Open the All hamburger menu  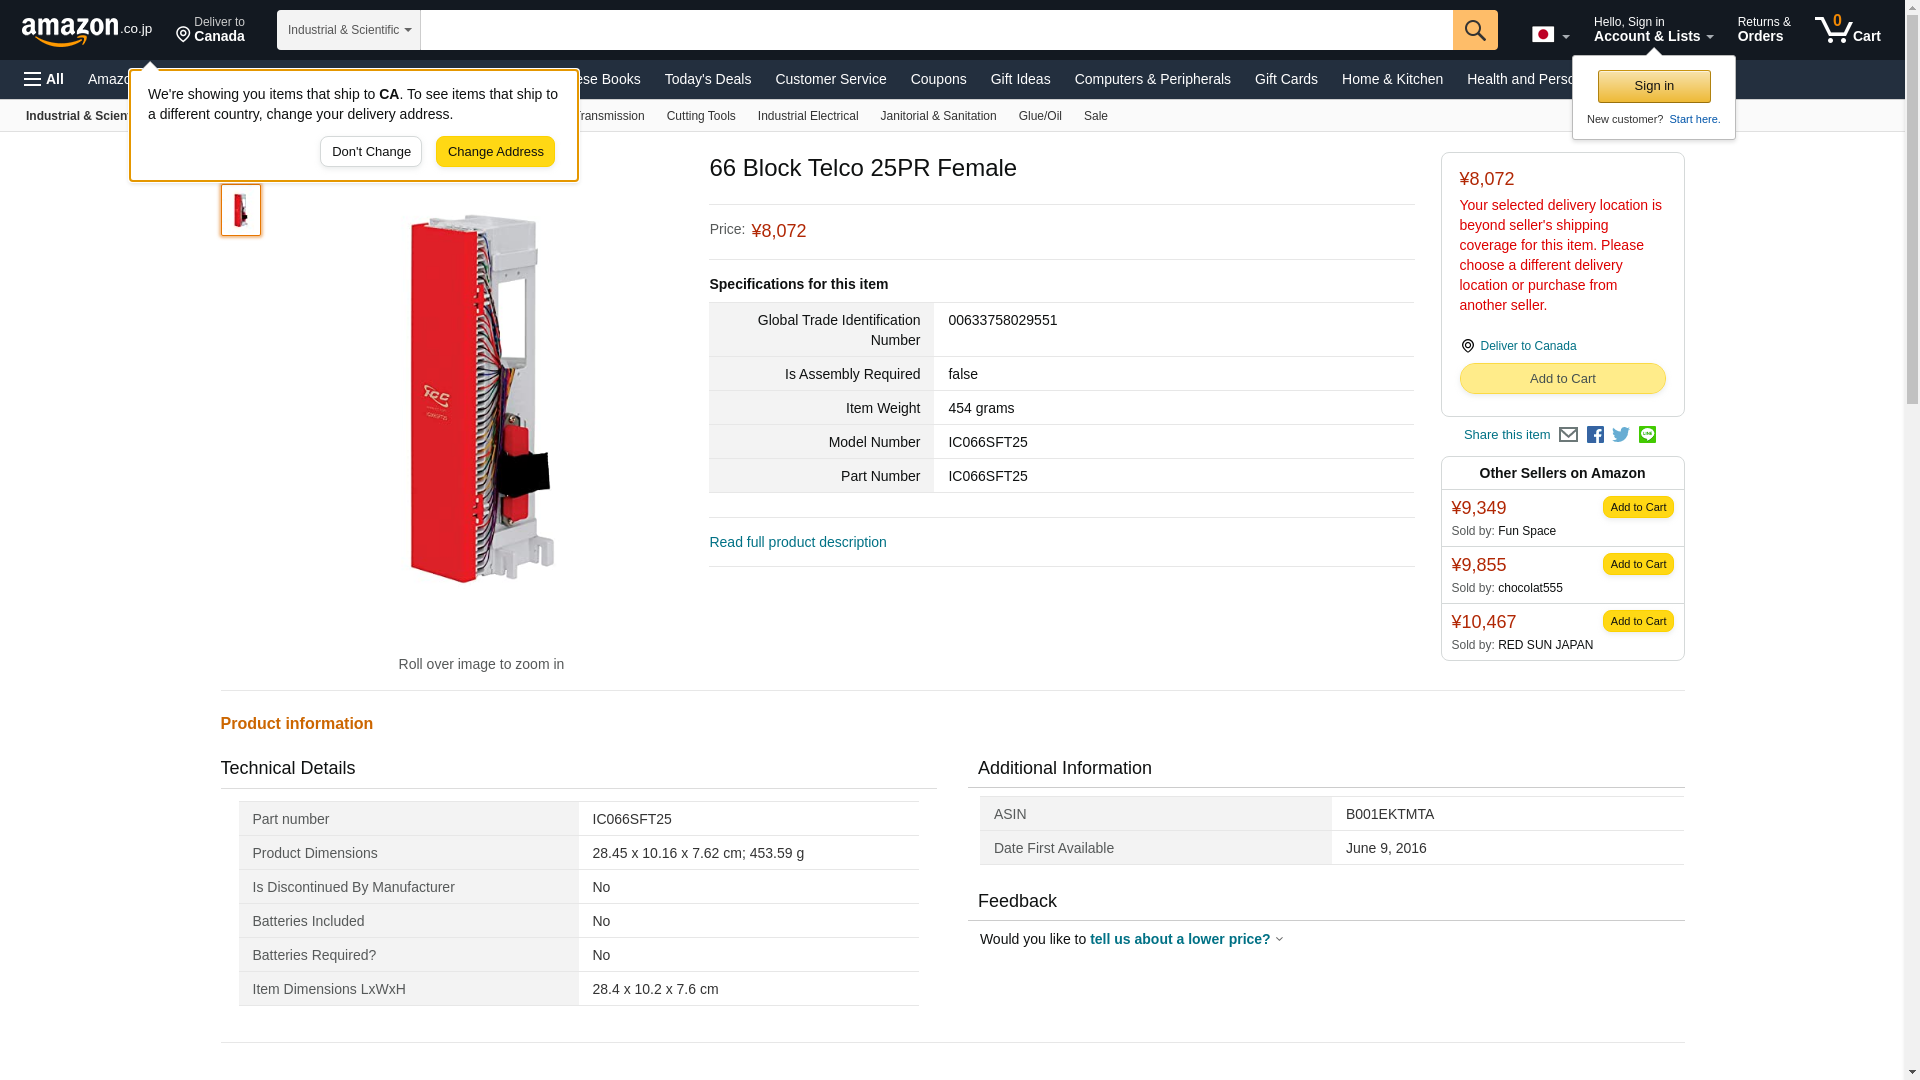44,79
